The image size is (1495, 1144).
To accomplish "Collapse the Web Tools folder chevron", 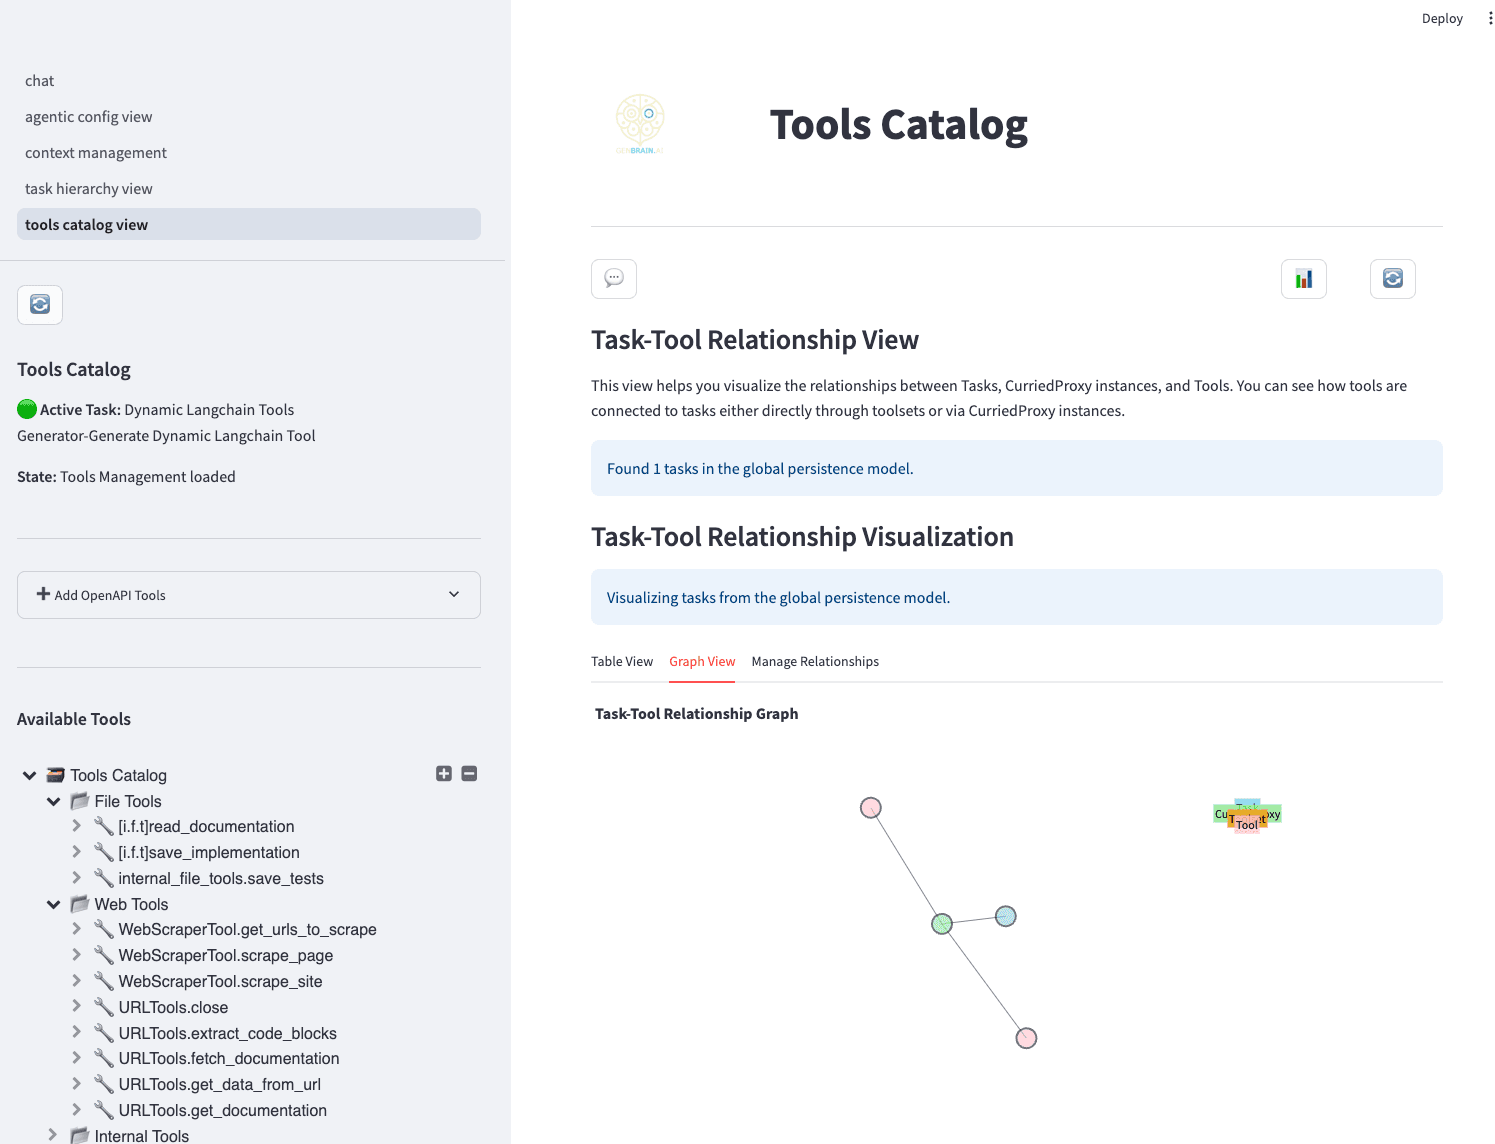I will [53, 904].
